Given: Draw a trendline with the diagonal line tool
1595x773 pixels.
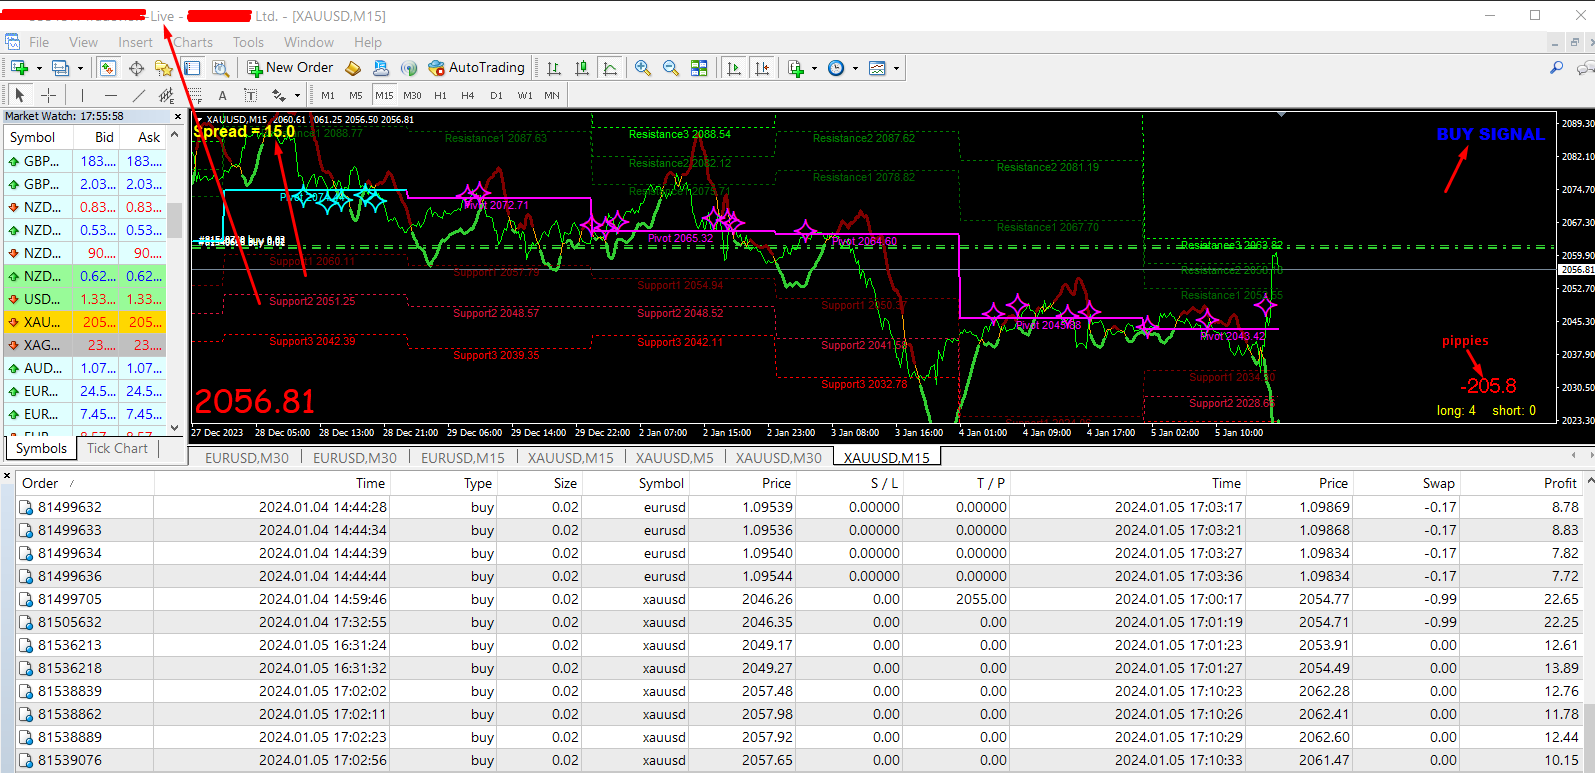Looking at the screenshot, I should 138,95.
